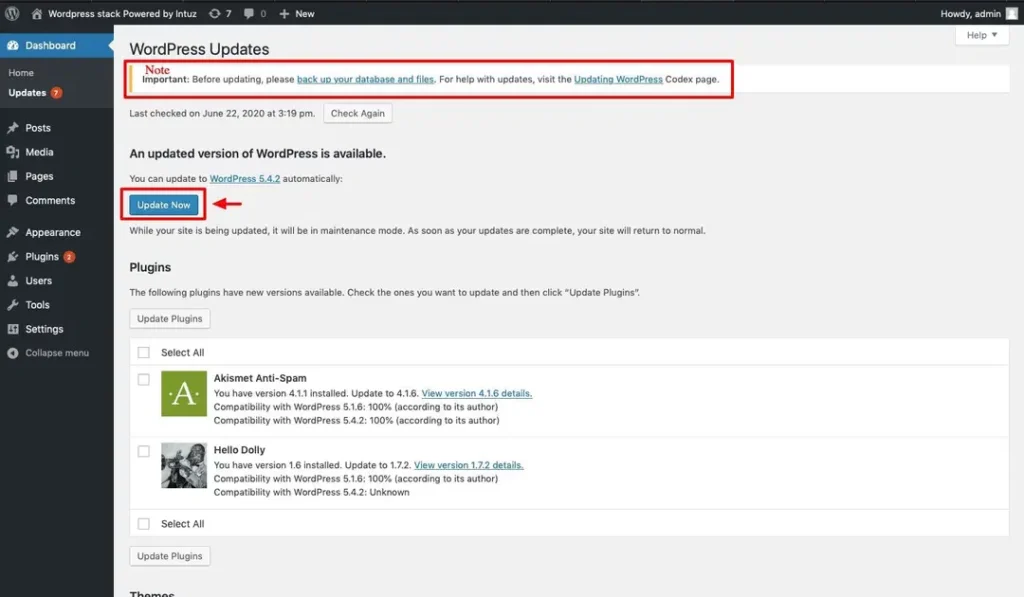
Task: Click the Dashboard gauge icon
Action: click(12, 45)
